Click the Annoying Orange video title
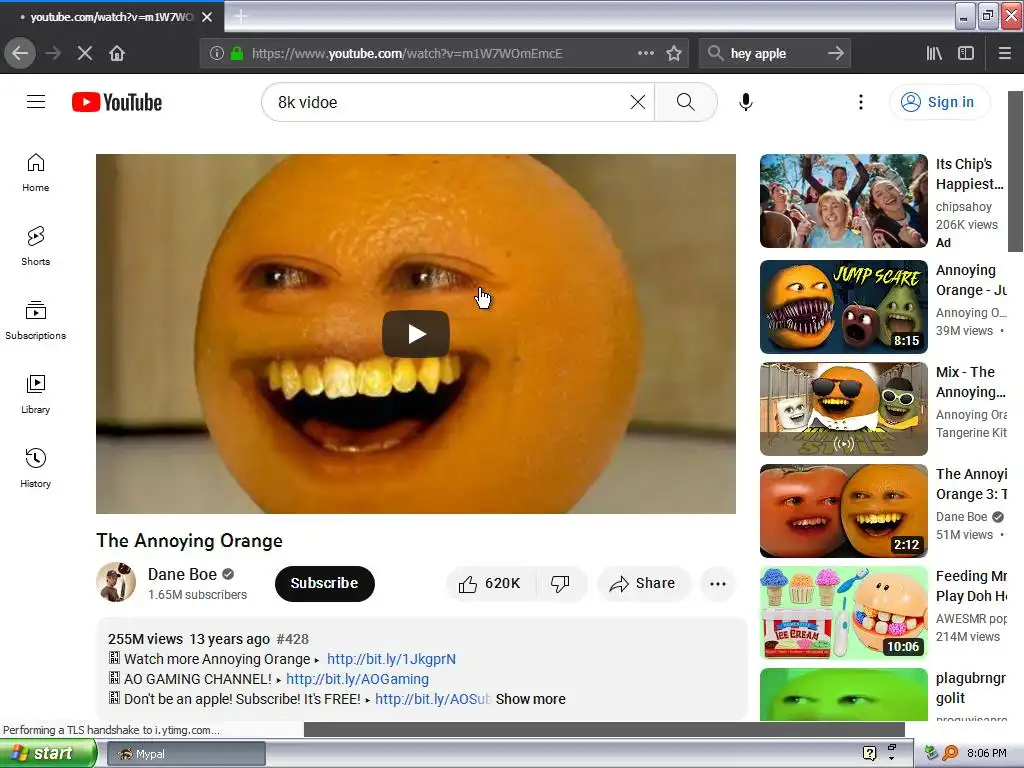This screenshot has height=768, width=1024. 189,541
